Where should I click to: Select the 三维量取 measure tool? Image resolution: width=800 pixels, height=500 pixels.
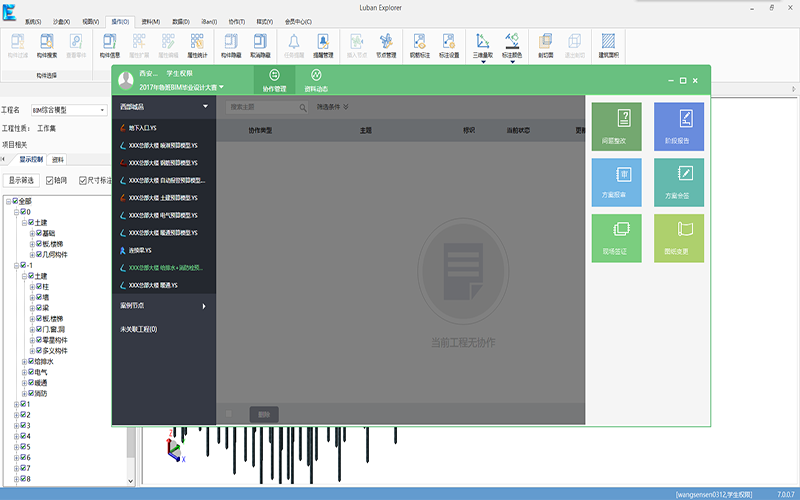pos(483,44)
